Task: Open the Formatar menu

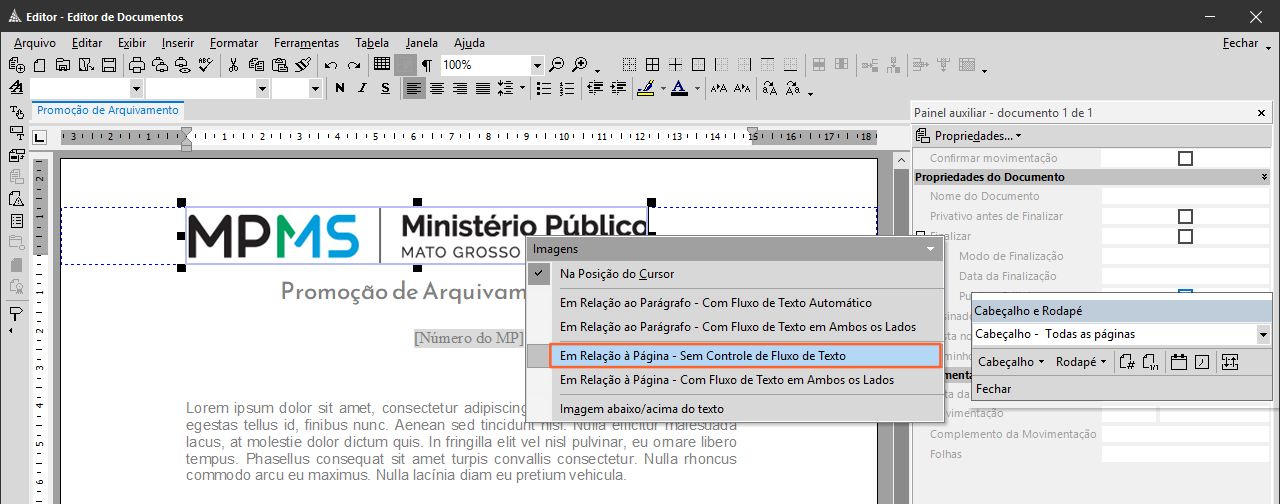Action: coord(234,43)
